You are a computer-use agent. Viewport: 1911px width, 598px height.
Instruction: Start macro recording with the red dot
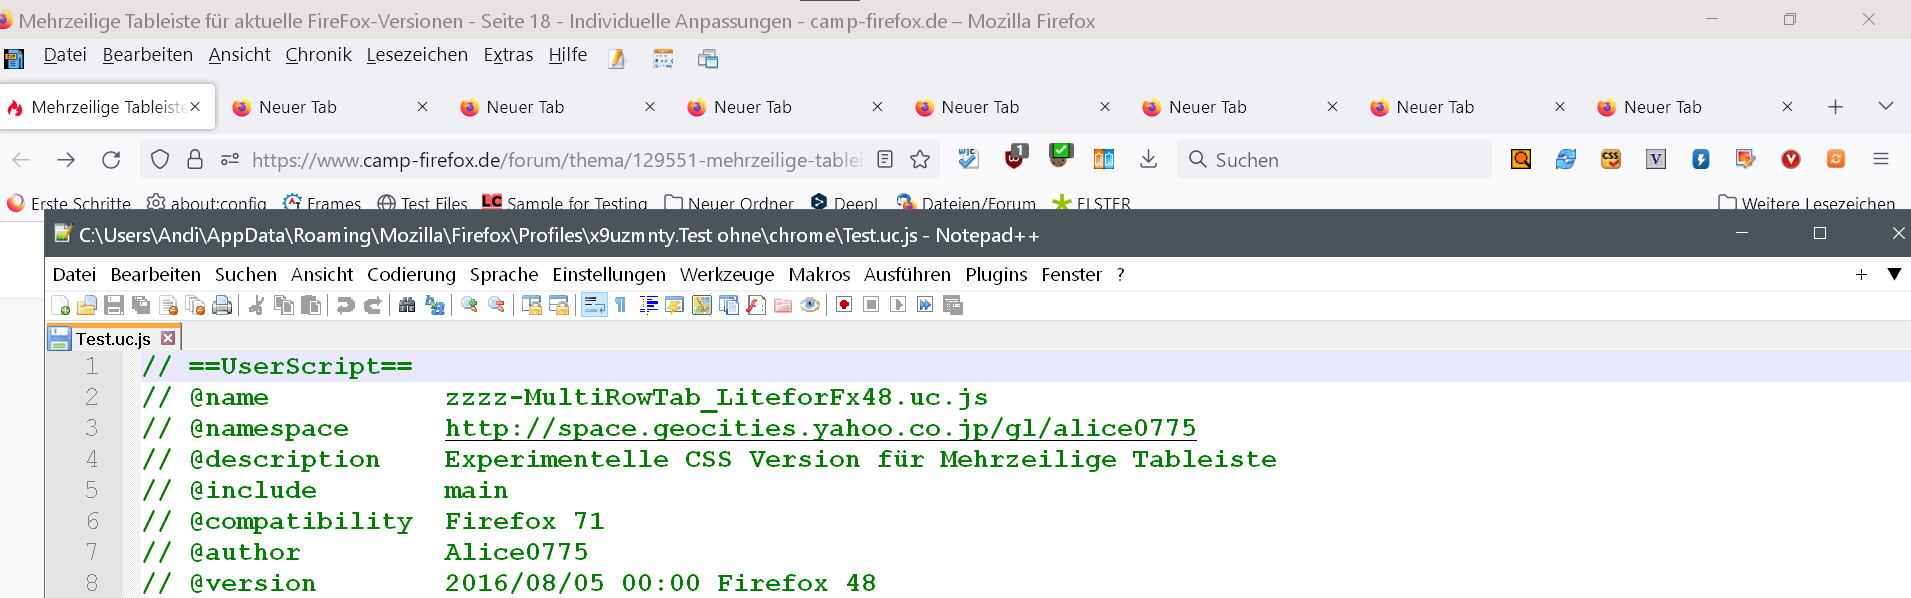tap(844, 305)
